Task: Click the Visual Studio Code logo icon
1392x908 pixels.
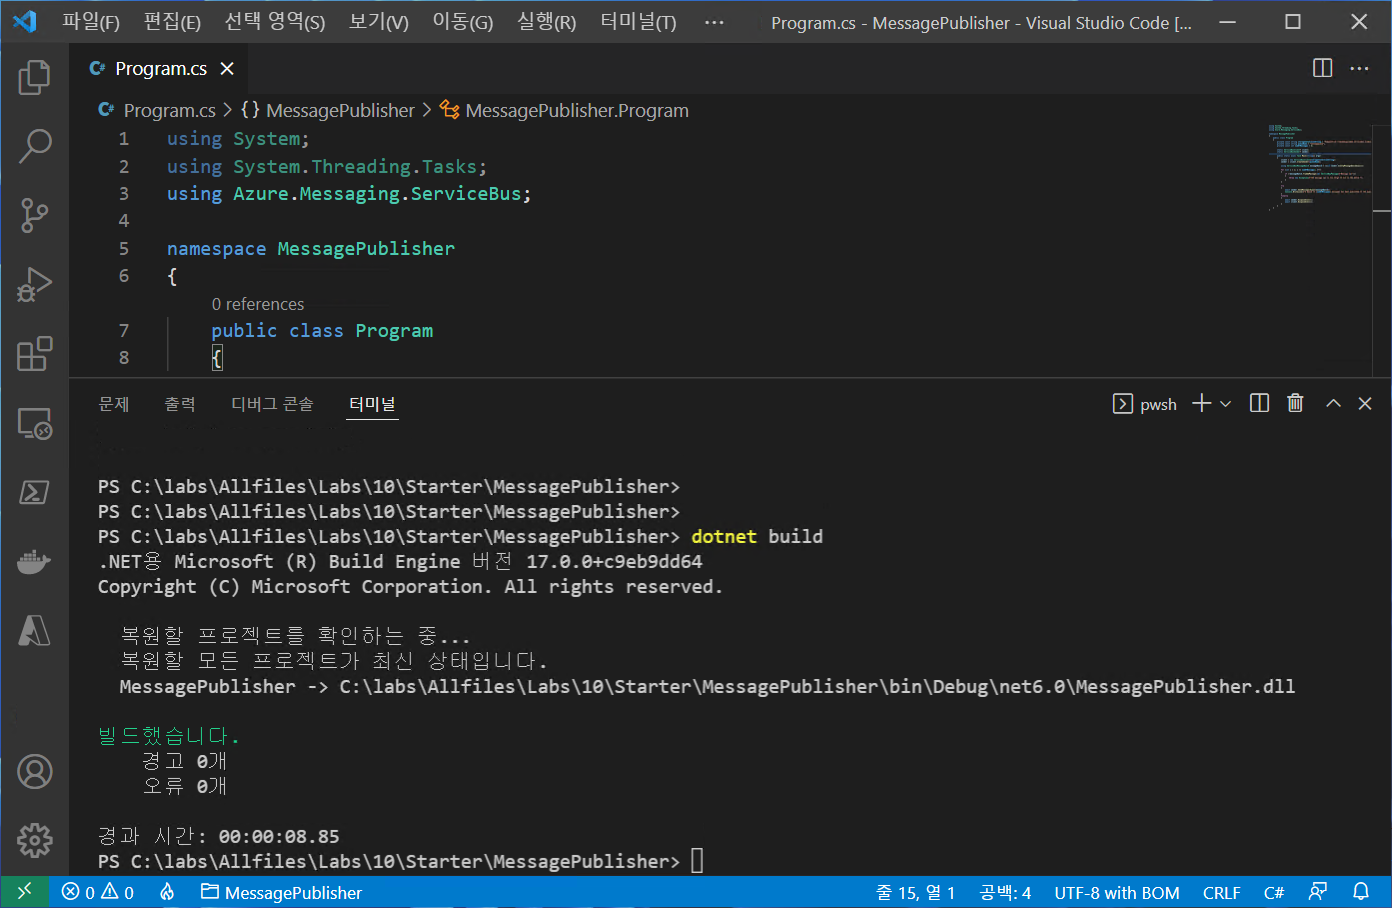Action: coord(26,21)
